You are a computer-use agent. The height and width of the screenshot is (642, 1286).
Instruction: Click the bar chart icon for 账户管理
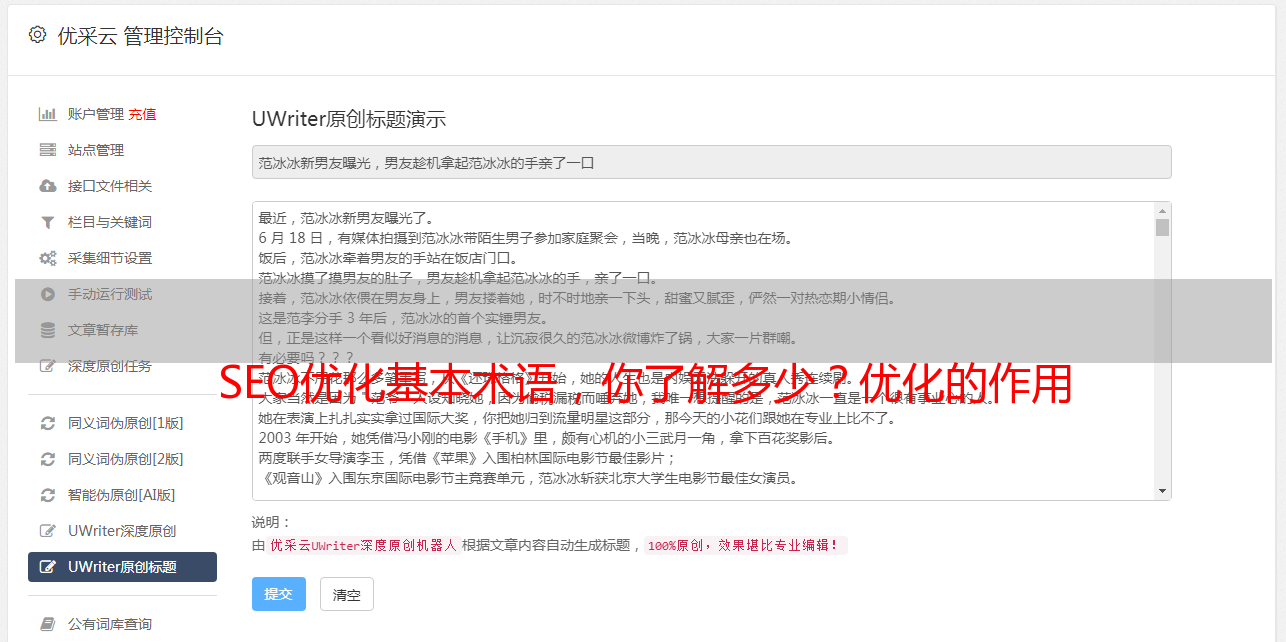(47, 114)
